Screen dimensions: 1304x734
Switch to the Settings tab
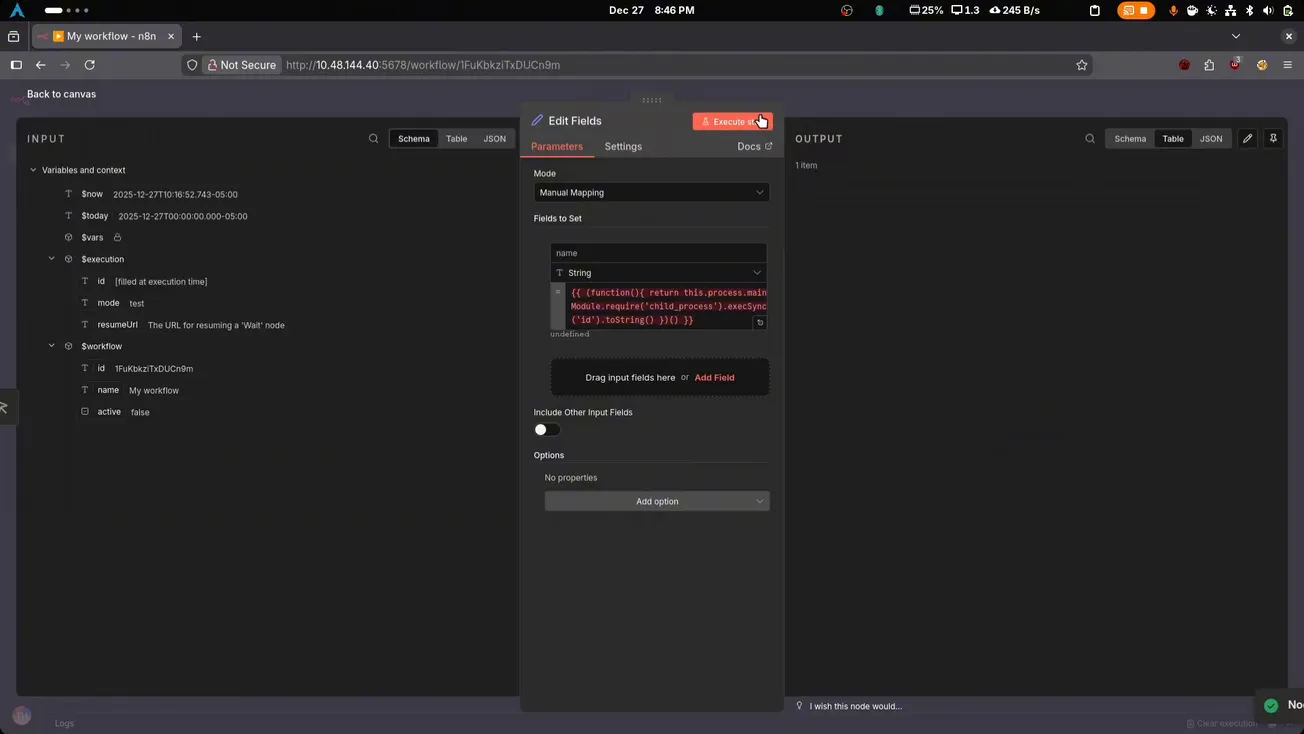click(622, 146)
